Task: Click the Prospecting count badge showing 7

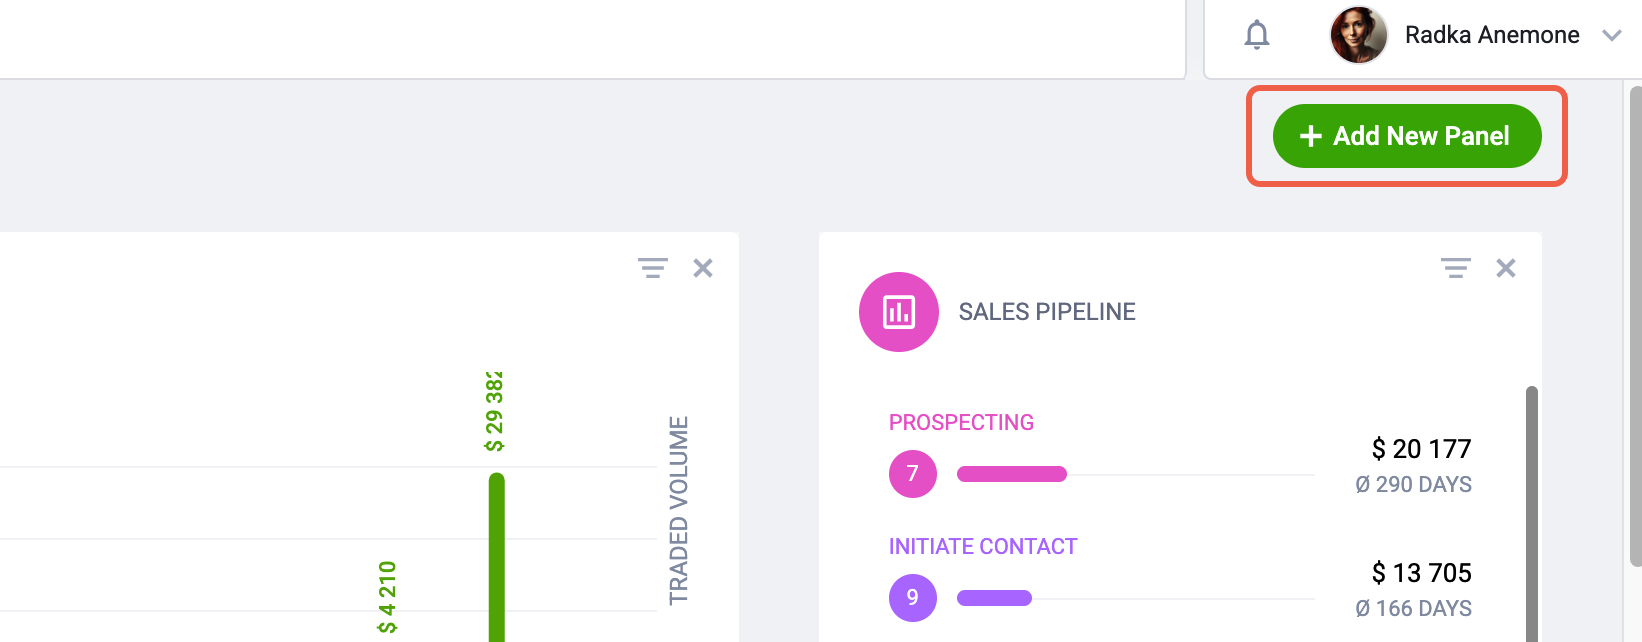Action: point(913,474)
